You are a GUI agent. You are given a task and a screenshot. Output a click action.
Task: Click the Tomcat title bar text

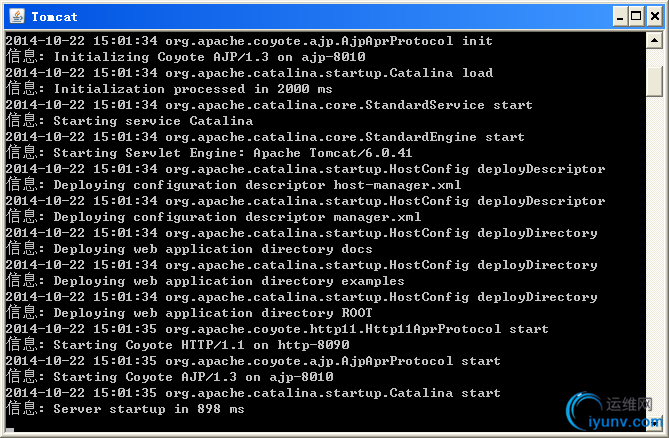click(54, 17)
